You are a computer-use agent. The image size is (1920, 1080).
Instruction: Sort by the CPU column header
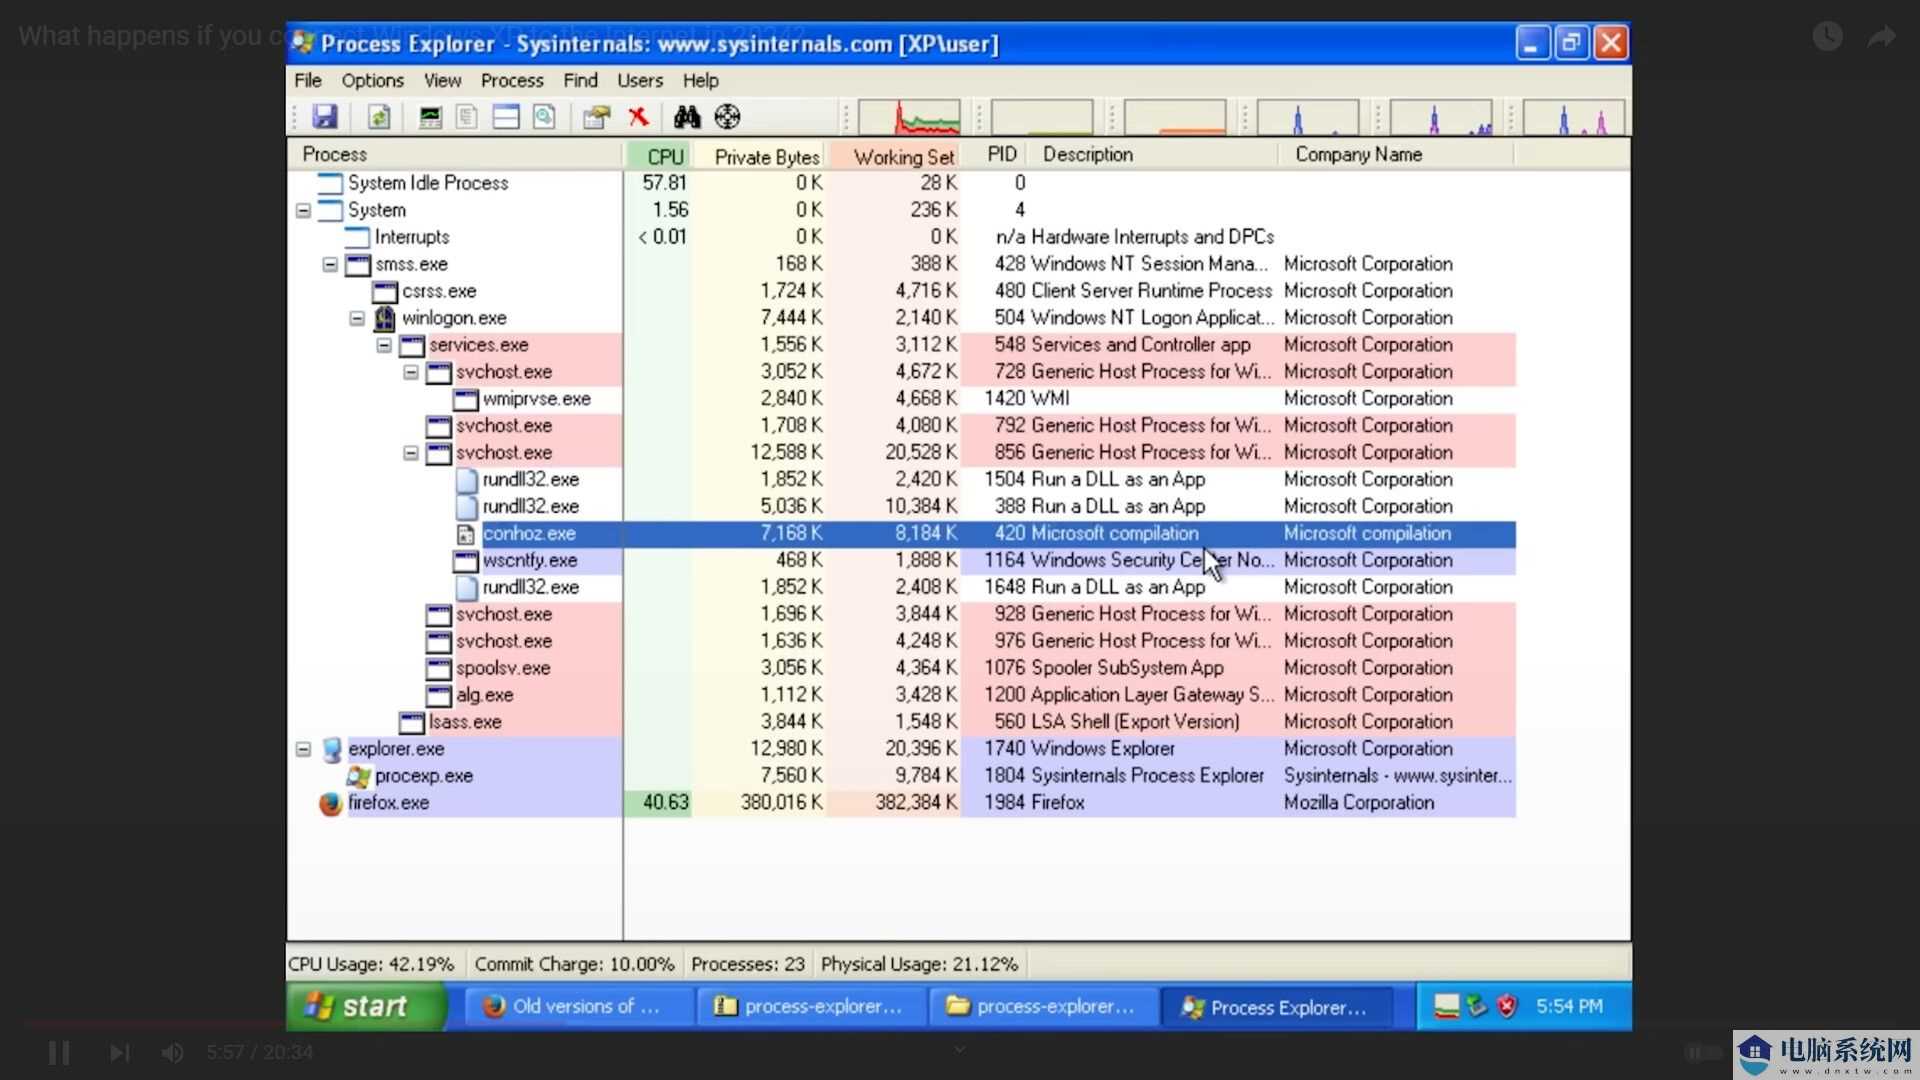click(x=658, y=156)
